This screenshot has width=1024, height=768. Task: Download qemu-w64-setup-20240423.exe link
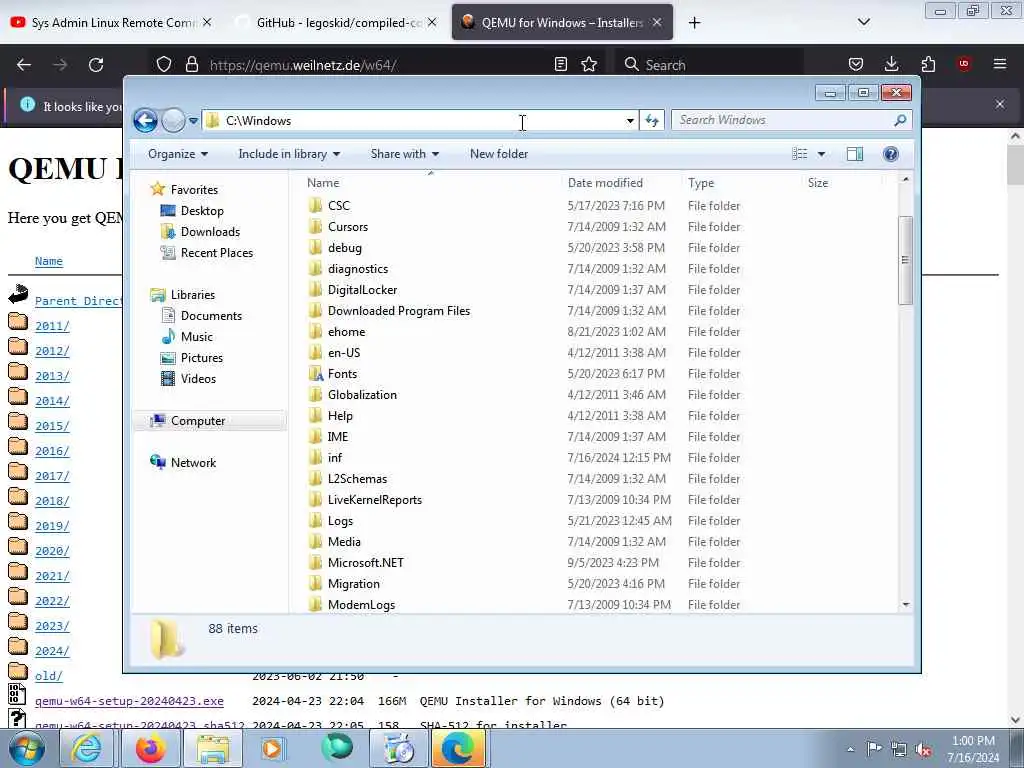[x=129, y=701]
